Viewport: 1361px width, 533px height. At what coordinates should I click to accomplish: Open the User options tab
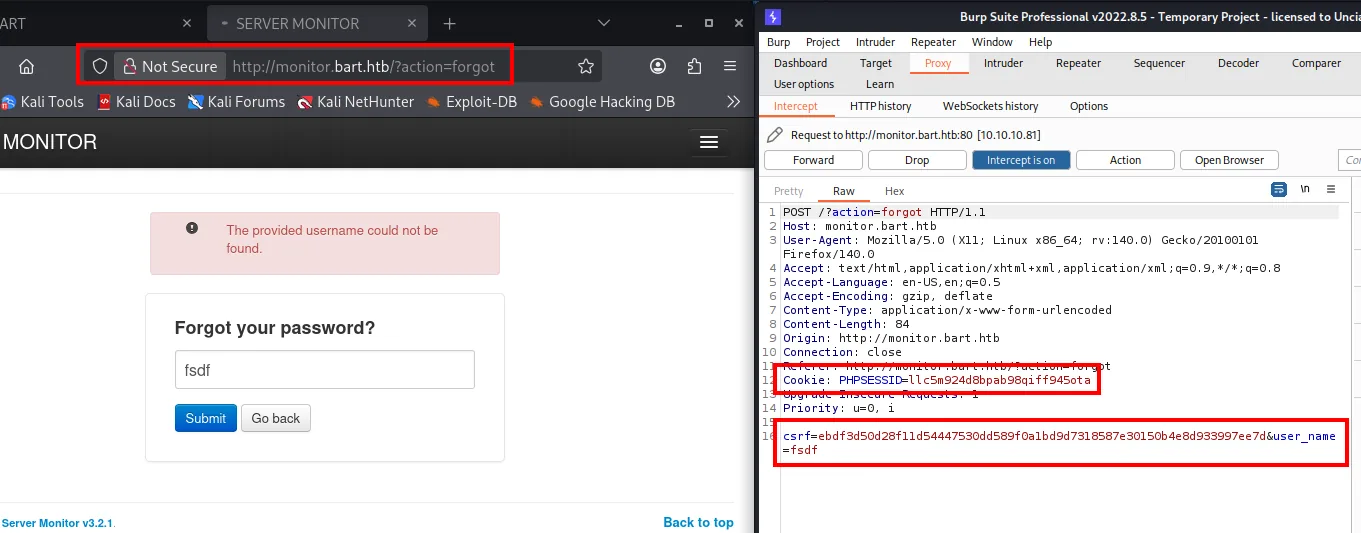(x=803, y=84)
